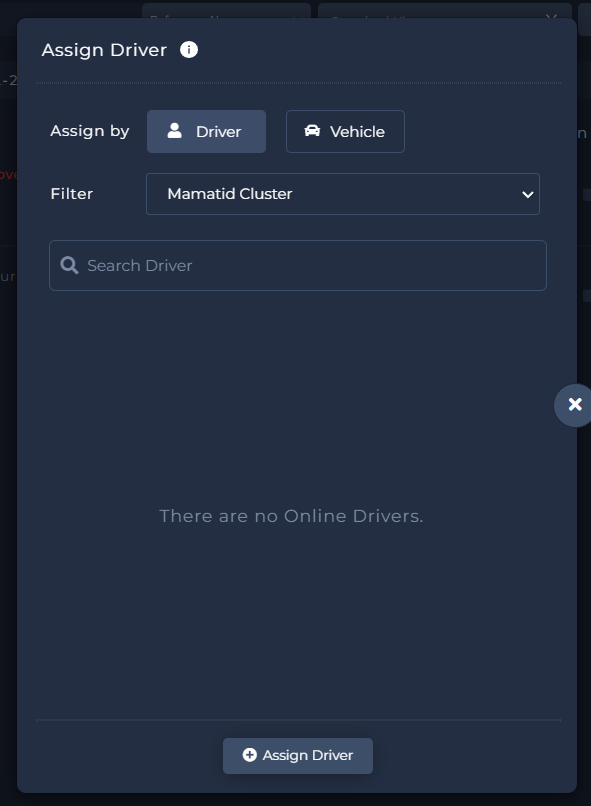Click the empty driver list area
Screen dimensions: 591x806
[298, 506]
